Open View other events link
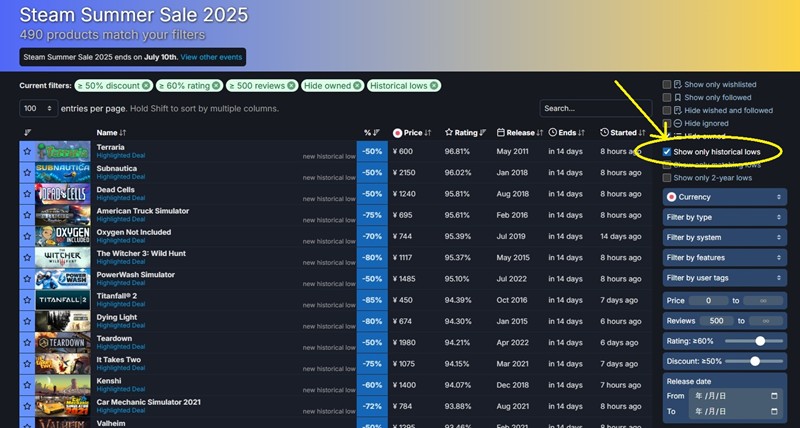This screenshot has height=428, width=800. tap(211, 57)
